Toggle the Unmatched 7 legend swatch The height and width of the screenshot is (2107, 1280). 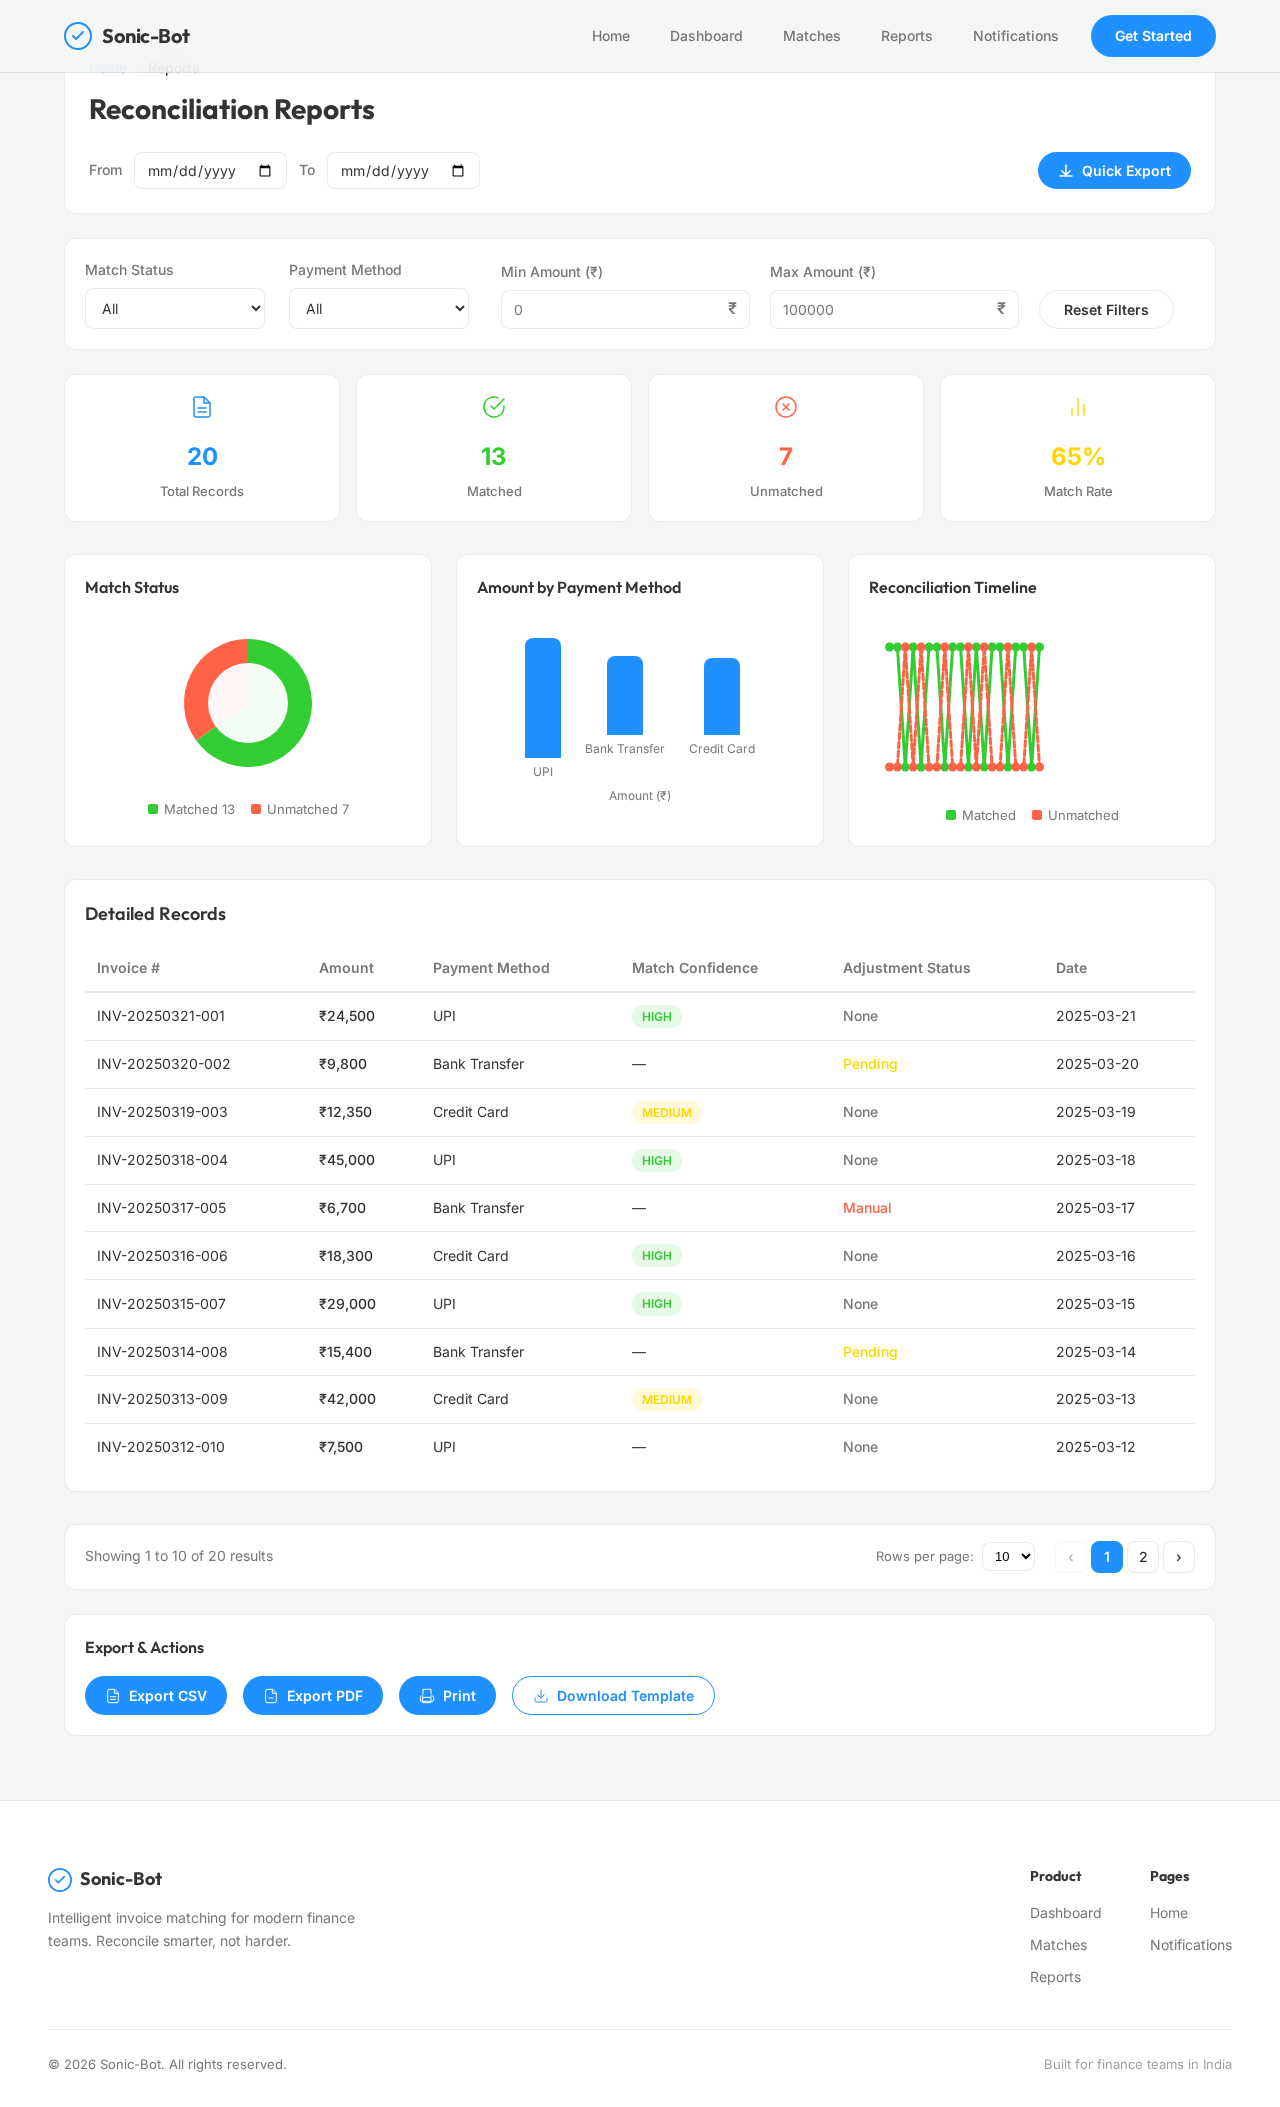point(256,809)
